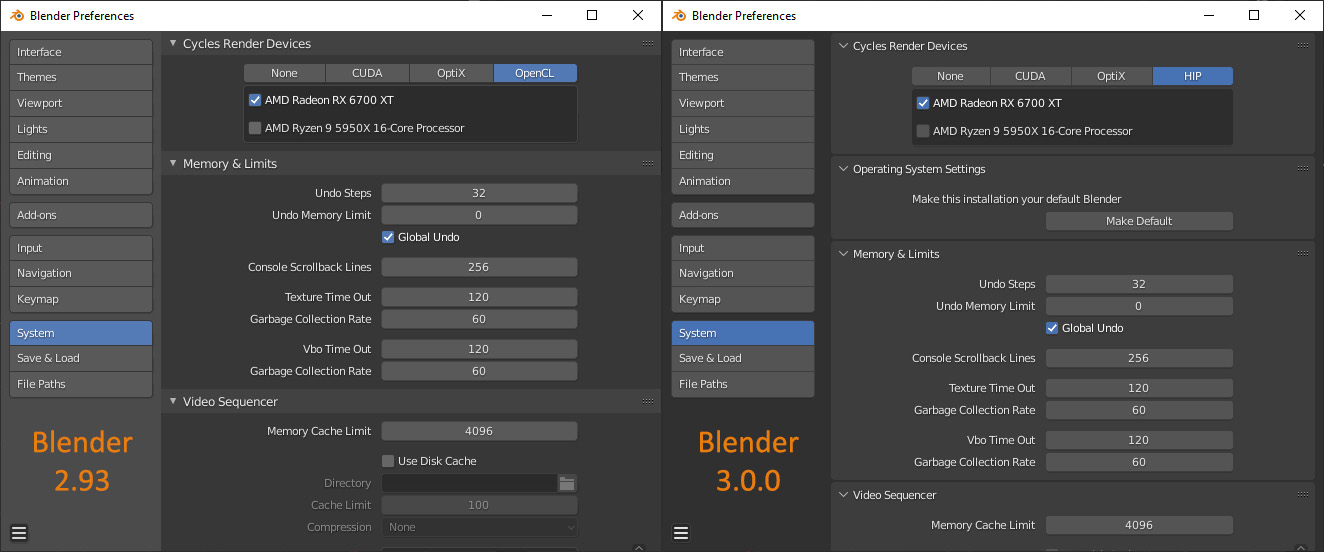1324x552 pixels.
Task: Collapse Cycles Render Devices panel in 3.0.0
Action: click(843, 46)
